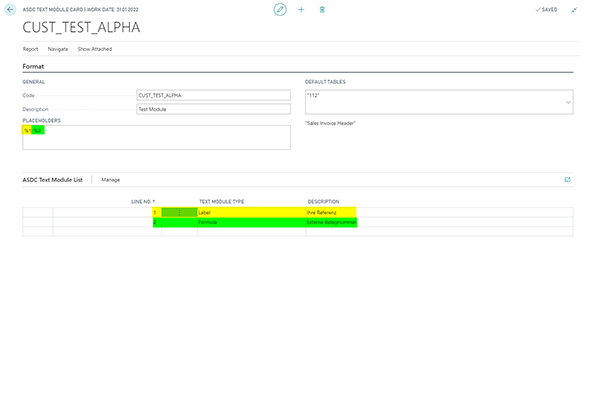Click the delete trash icon
The height and width of the screenshot is (420, 600).
pos(321,9)
